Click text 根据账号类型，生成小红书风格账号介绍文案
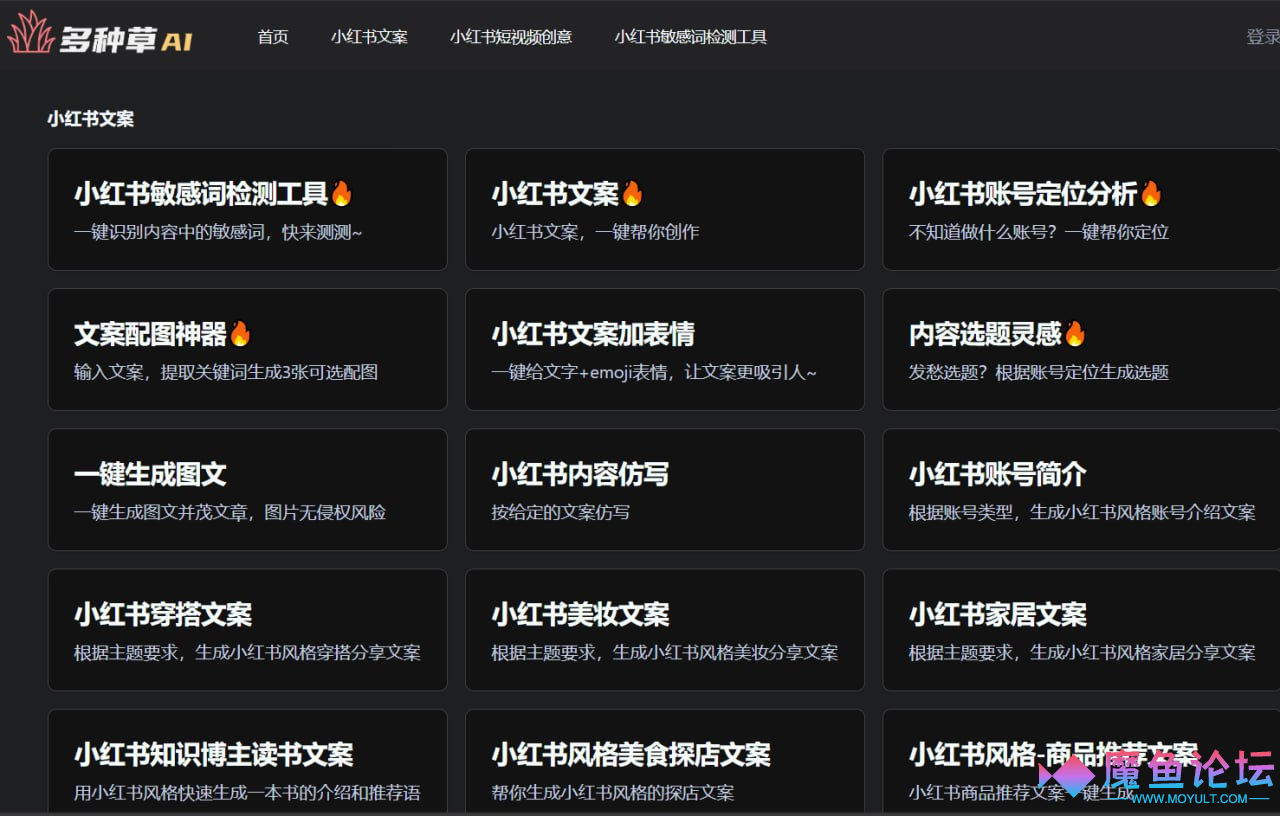1280x816 pixels. 1082,512
